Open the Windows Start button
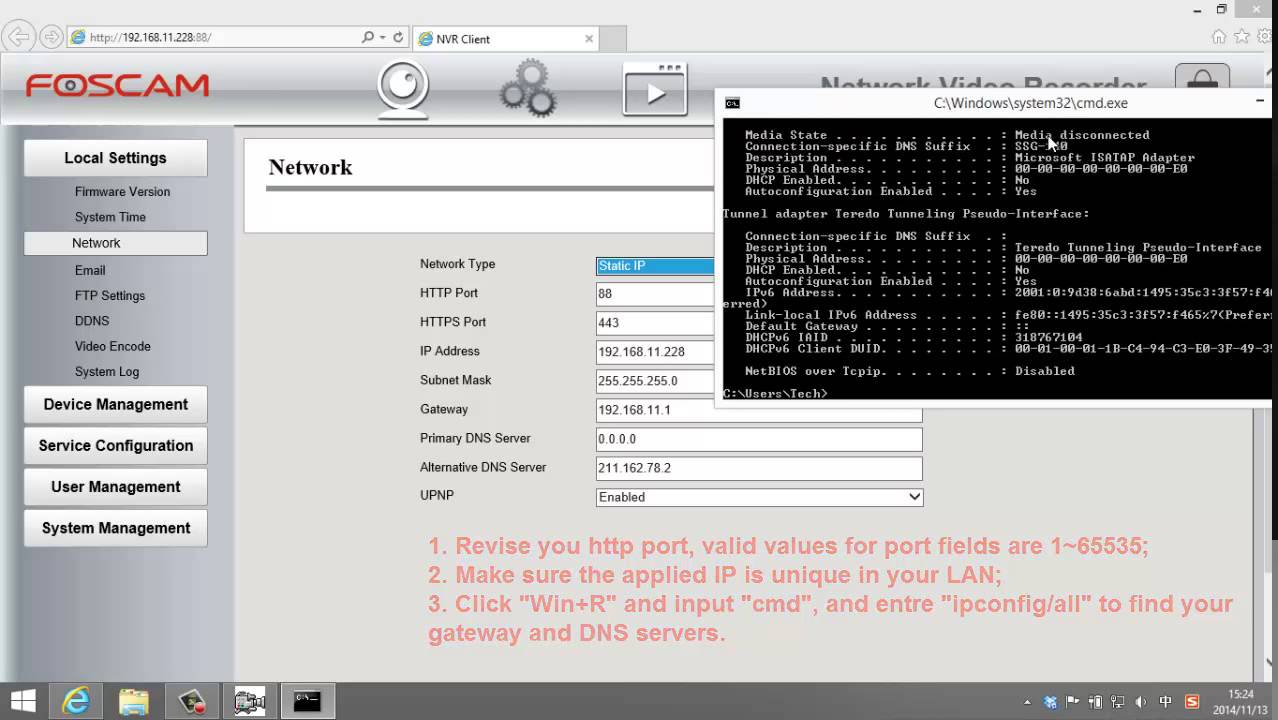Viewport: 1278px width, 720px height. tap(23, 701)
